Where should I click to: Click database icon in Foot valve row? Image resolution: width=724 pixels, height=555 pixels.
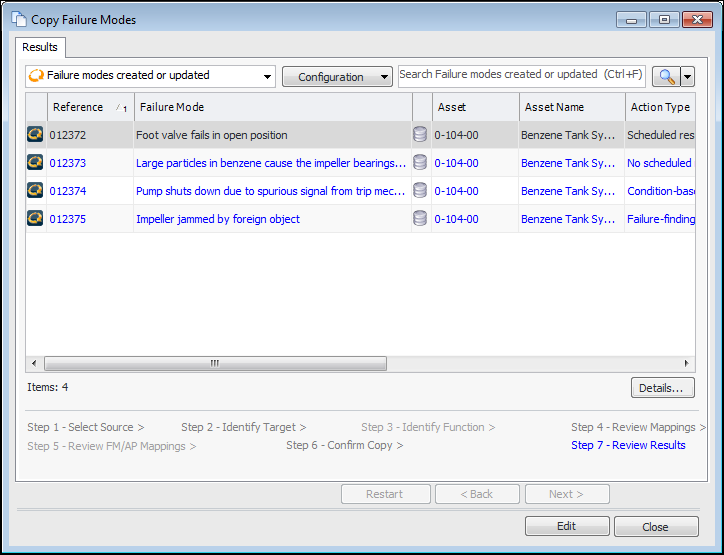tap(420, 135)
